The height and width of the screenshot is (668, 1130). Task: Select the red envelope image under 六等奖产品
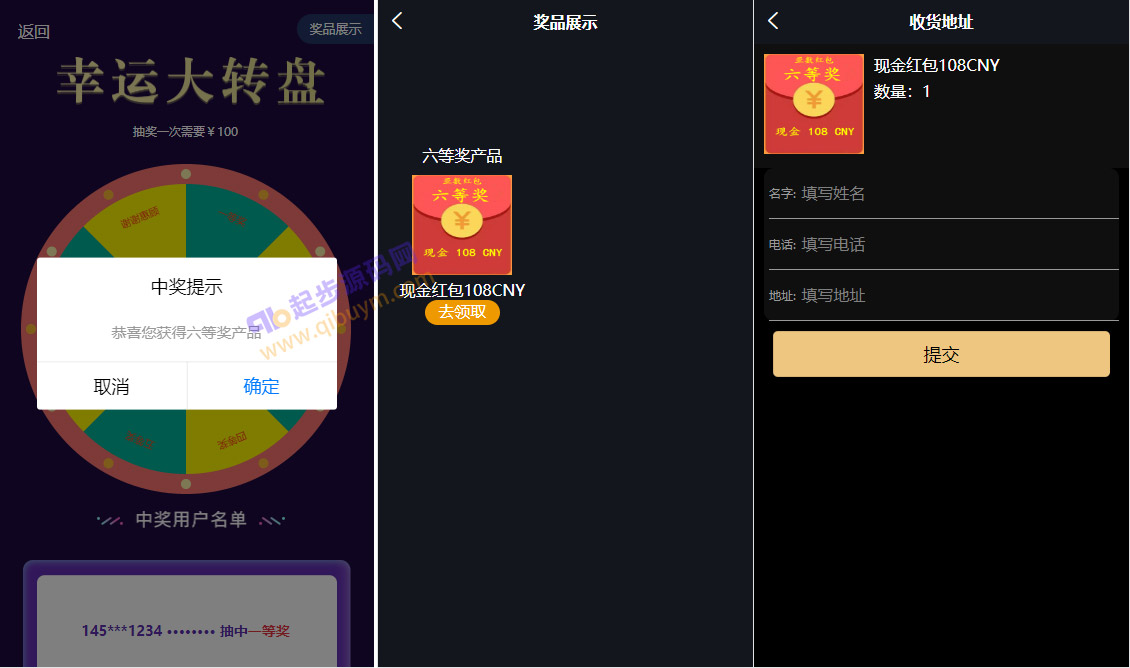[462, 225]
